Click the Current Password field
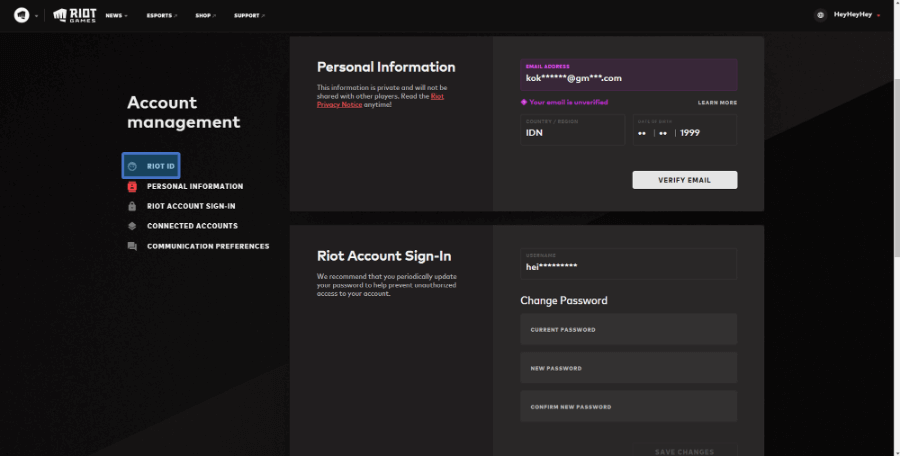This screenshot has width=900, height=456. (x=629, y=329)
